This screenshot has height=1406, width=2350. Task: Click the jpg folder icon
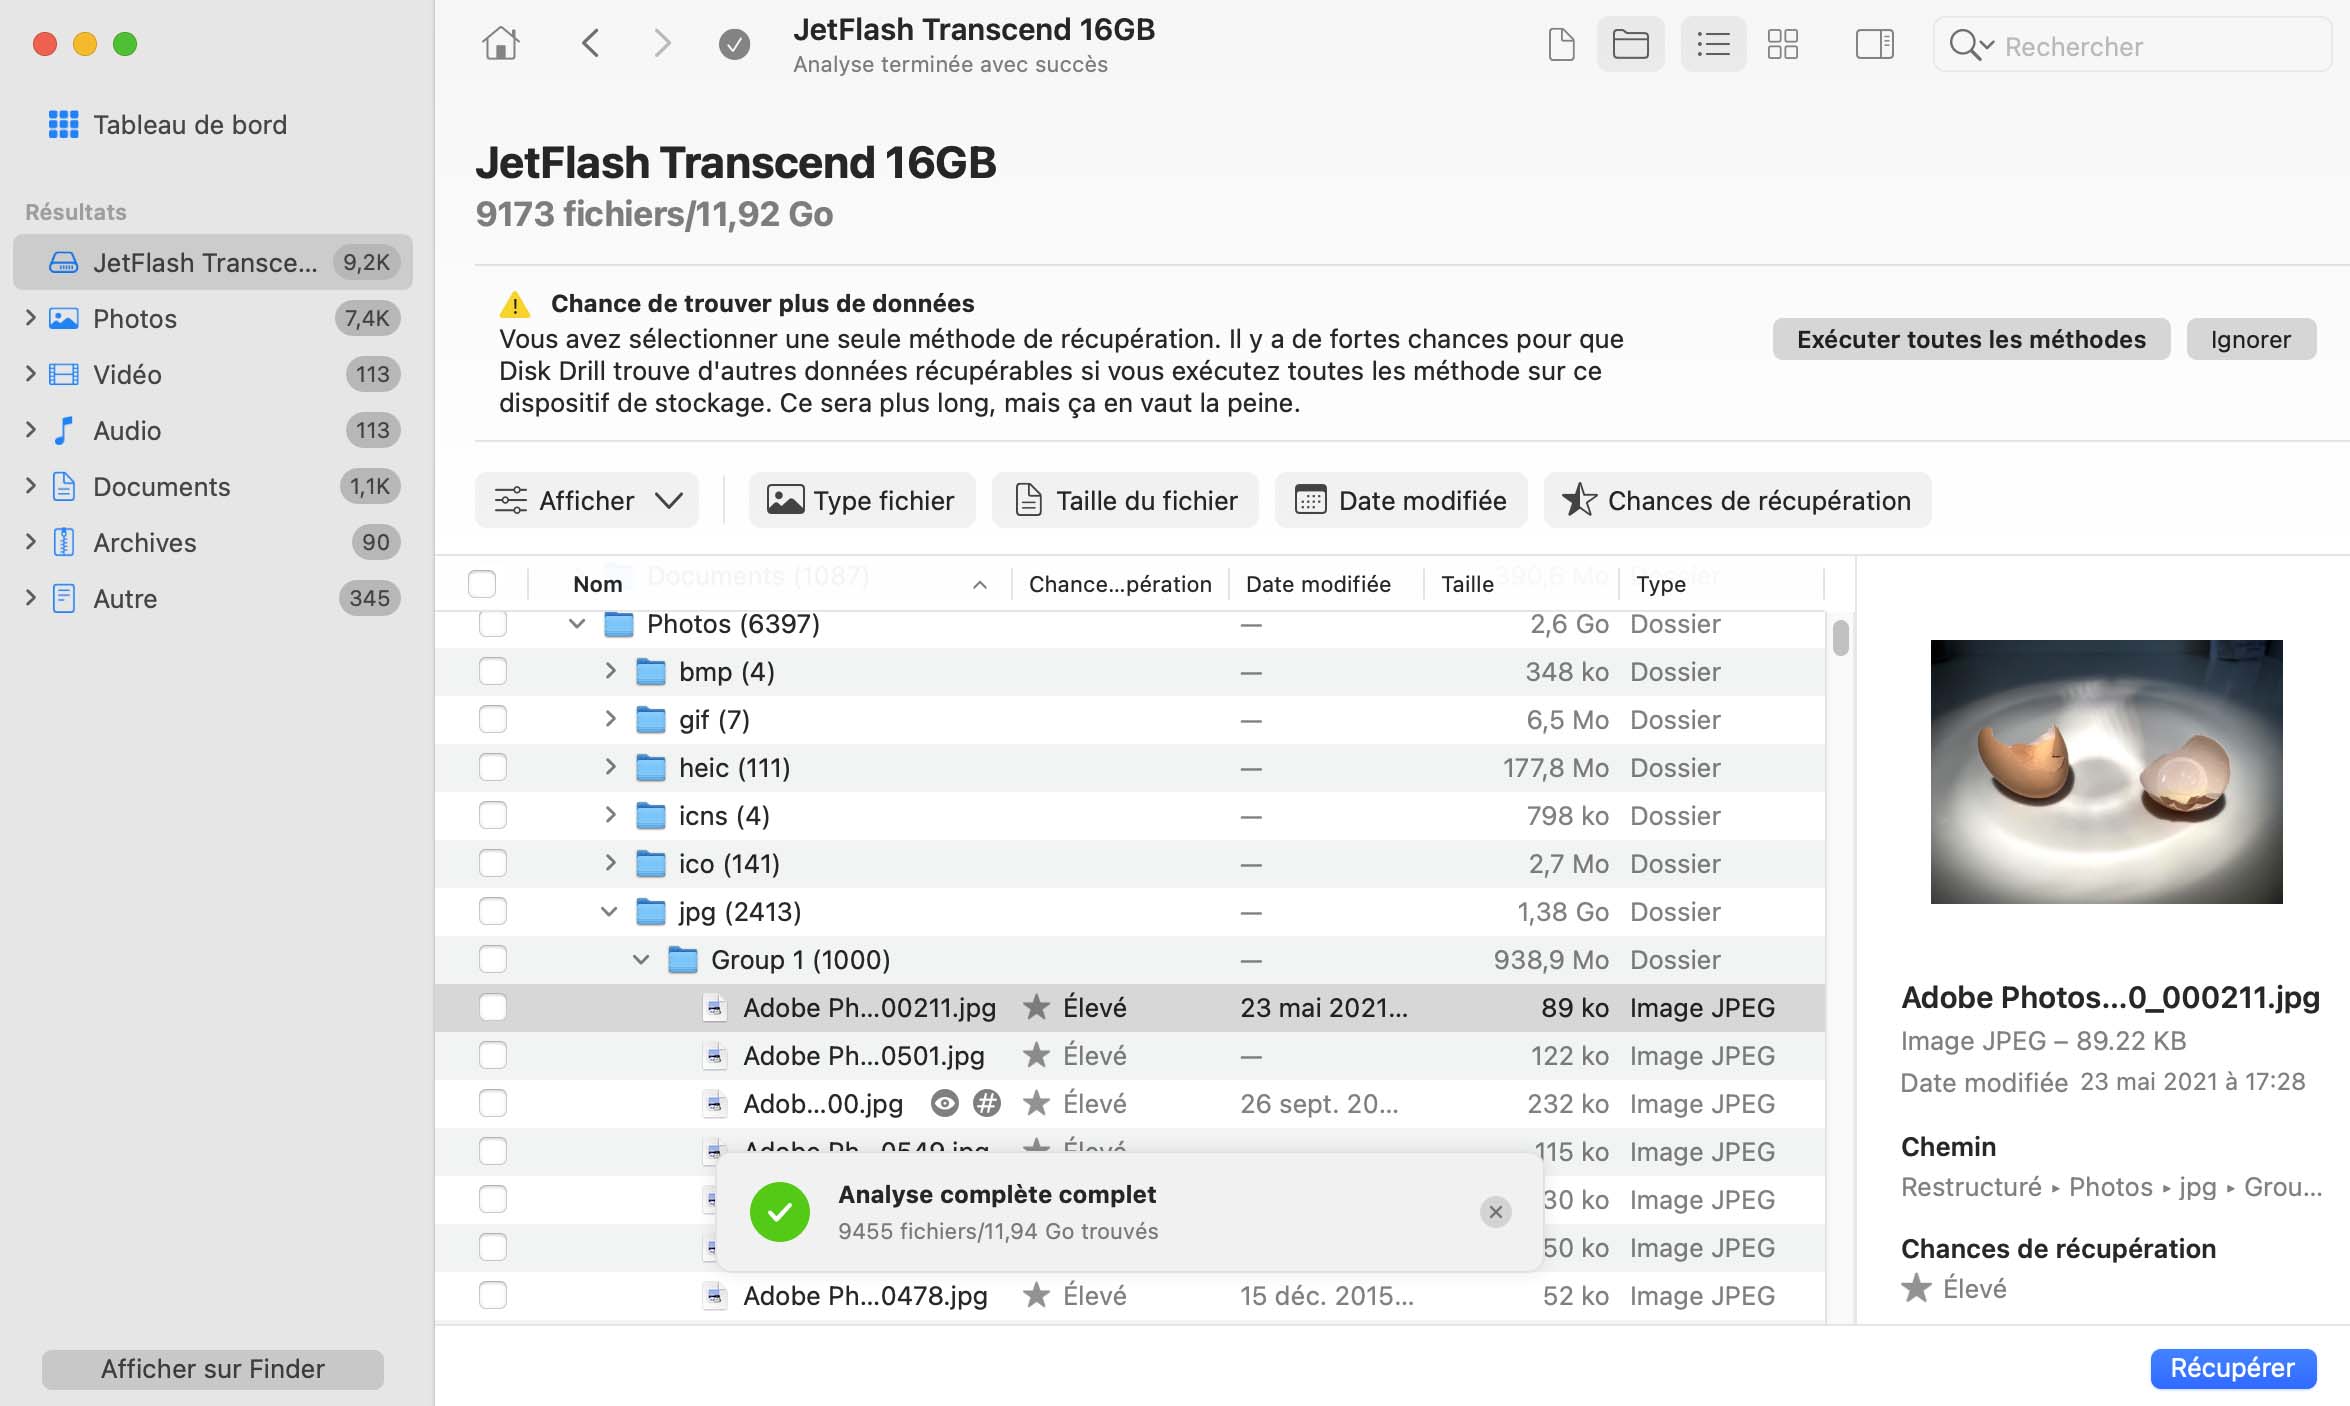click(651, 911)
